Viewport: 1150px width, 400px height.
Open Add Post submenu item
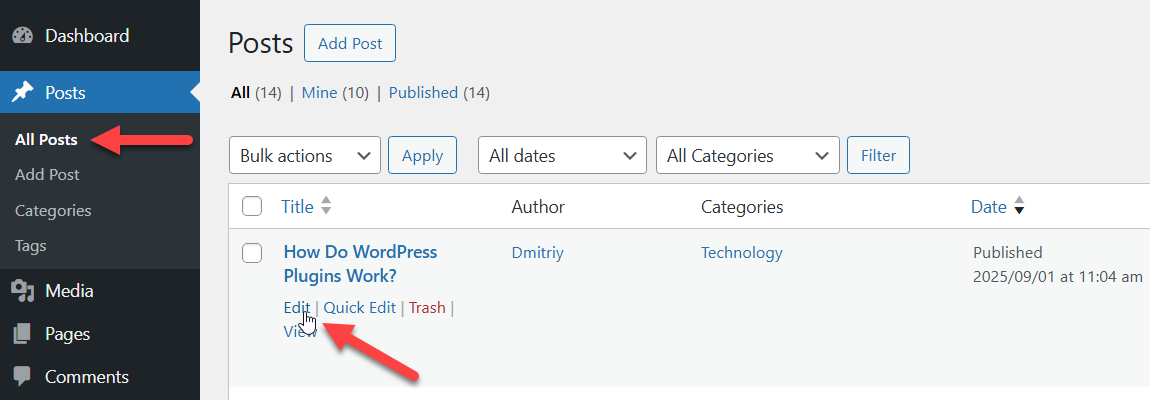(47, 175)
